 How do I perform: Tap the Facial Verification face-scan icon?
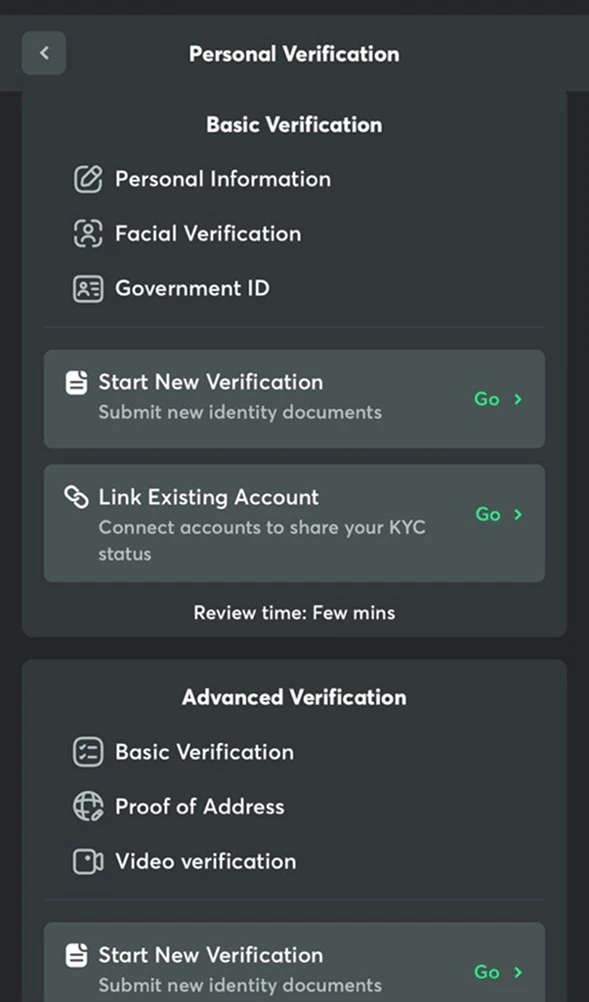[x=88, y=233]
